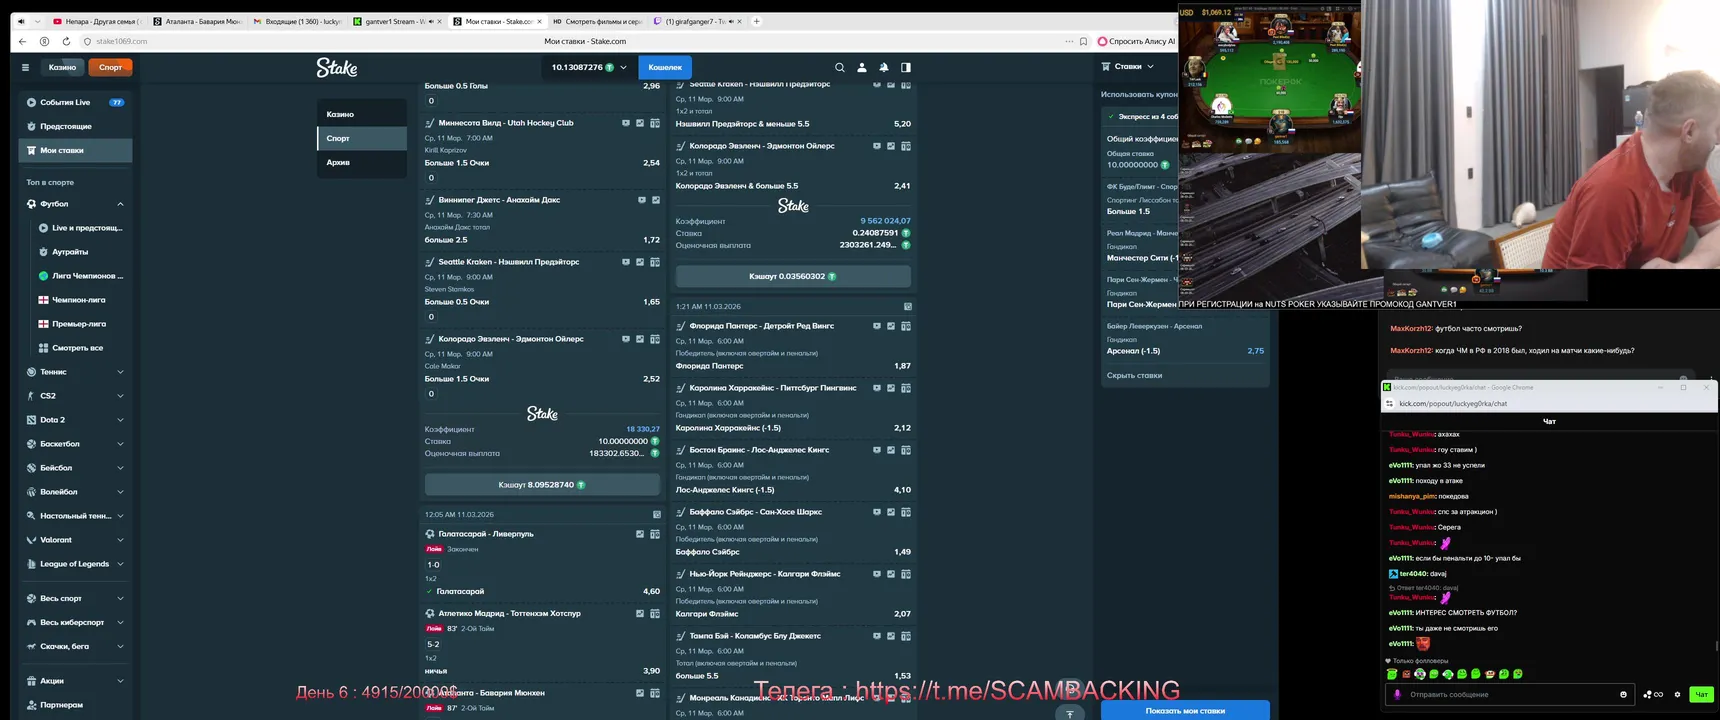Open Премьер-лига in sidebar
The image size is (1720, 720).
[x=80, y=324]
